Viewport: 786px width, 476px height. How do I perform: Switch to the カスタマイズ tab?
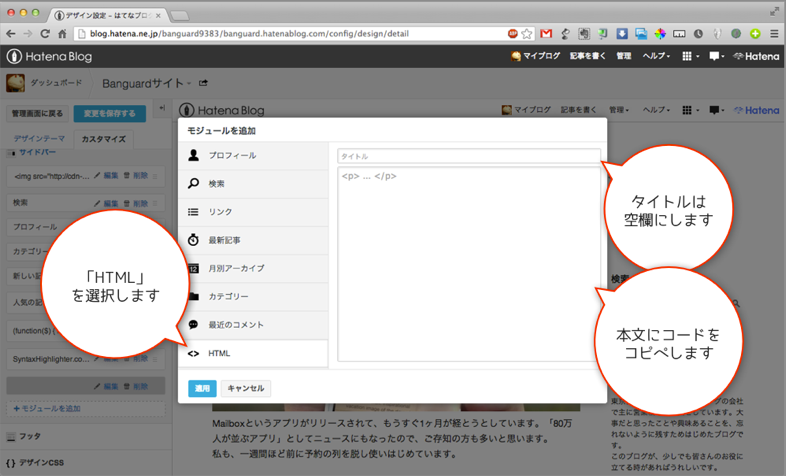[x=104, y=139]
